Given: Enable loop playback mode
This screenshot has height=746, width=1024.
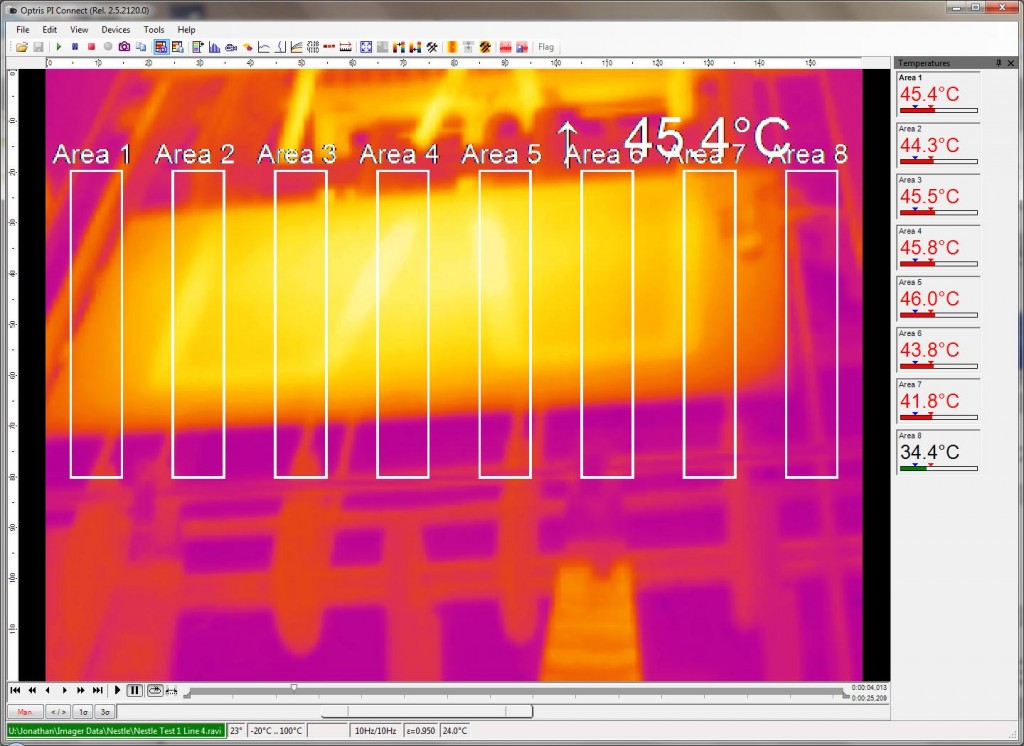Looking at the screenshot, I should click(155, 690).
